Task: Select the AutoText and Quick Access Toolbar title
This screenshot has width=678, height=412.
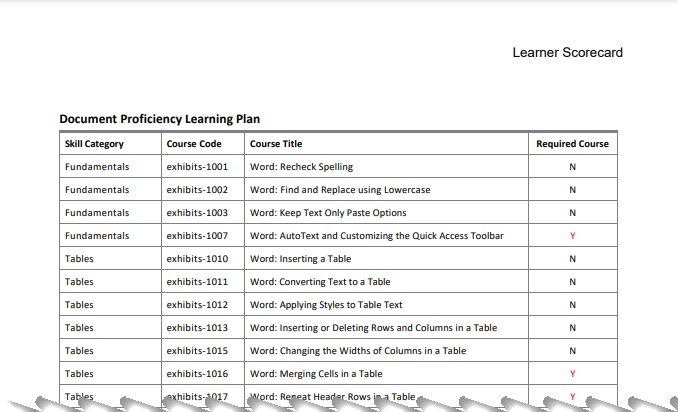Action: 377,236
